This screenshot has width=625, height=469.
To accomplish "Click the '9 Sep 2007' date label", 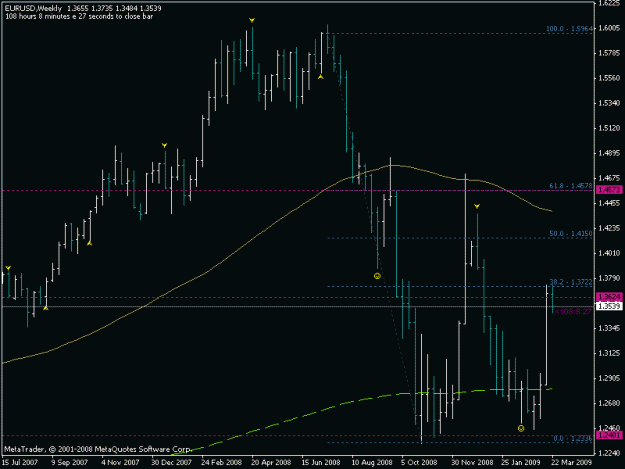I will [69, 462].
